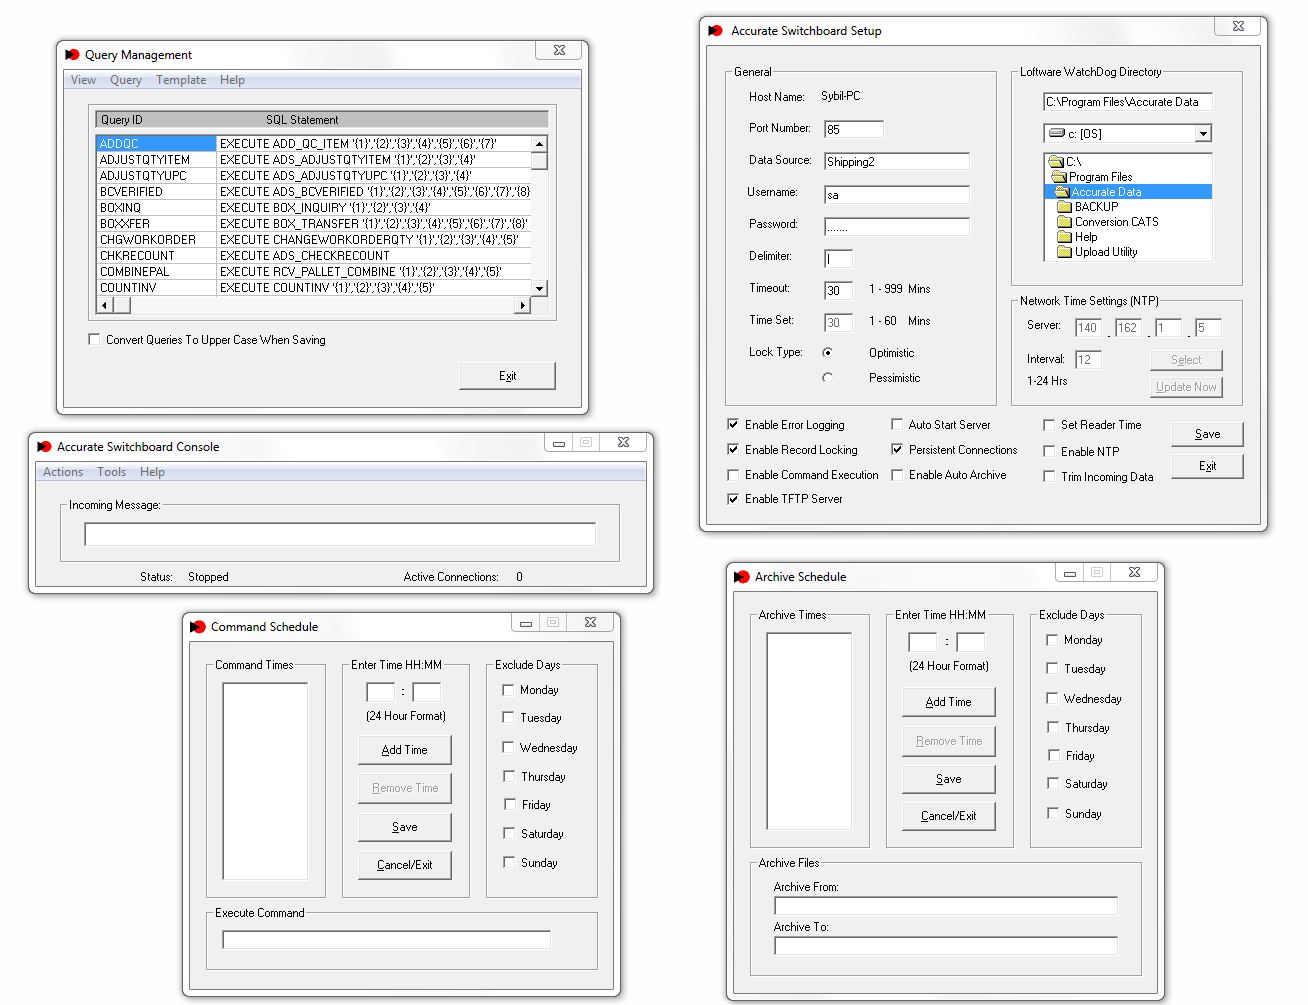
Task: Check Convert Queries To Upper Case When Saving
Action: 94,340
